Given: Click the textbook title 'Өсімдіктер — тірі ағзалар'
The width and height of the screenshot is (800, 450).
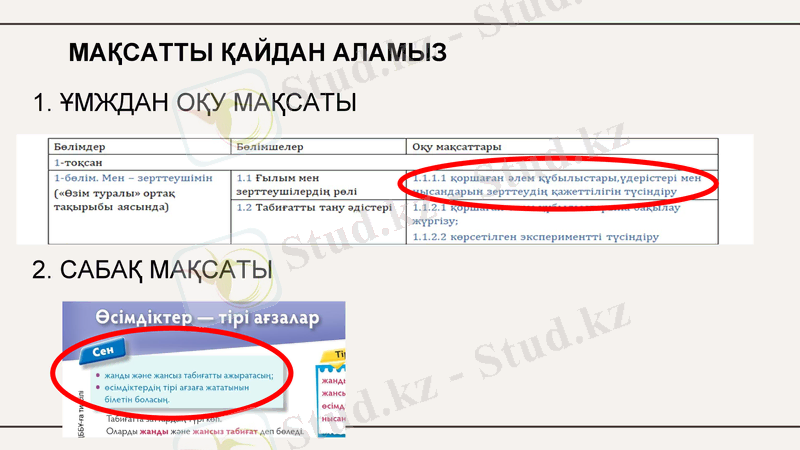Looking at the screenshot, I should (207, 318).
